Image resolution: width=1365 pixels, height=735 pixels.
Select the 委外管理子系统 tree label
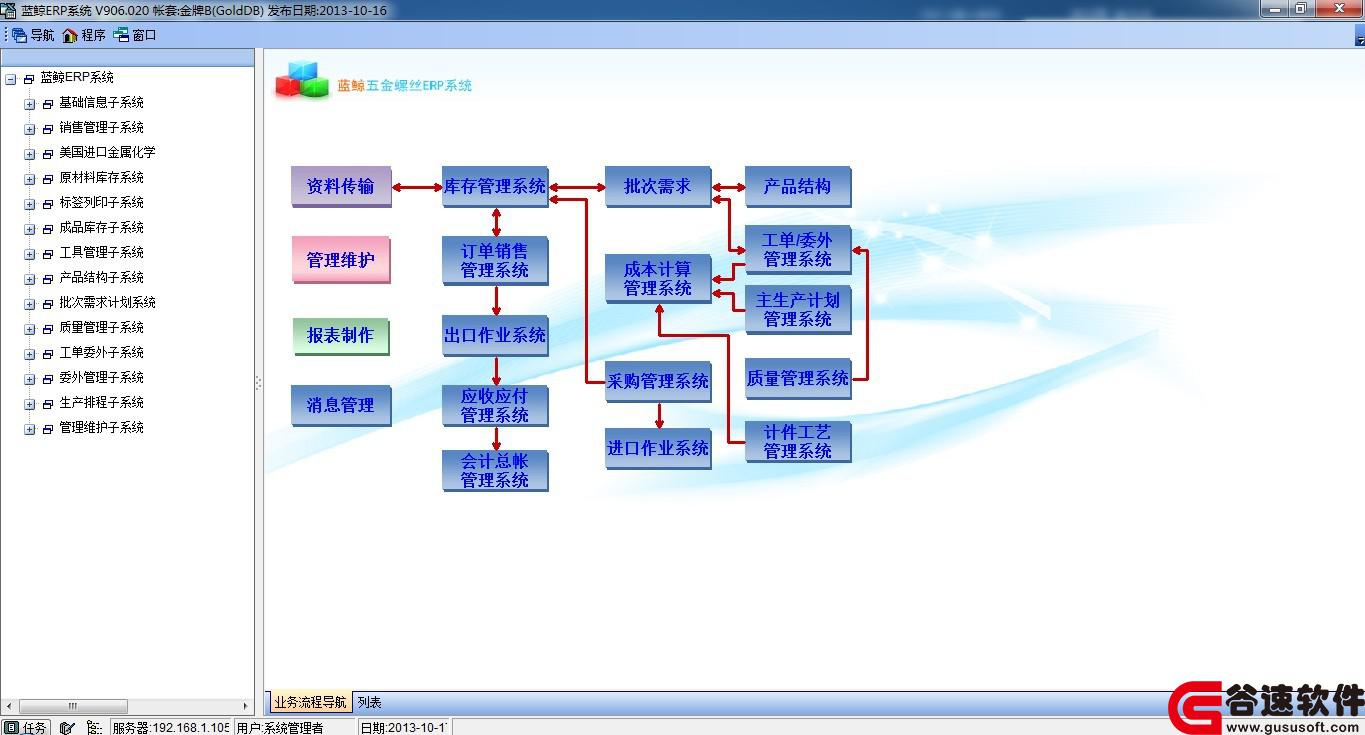[x=101, y=378]
